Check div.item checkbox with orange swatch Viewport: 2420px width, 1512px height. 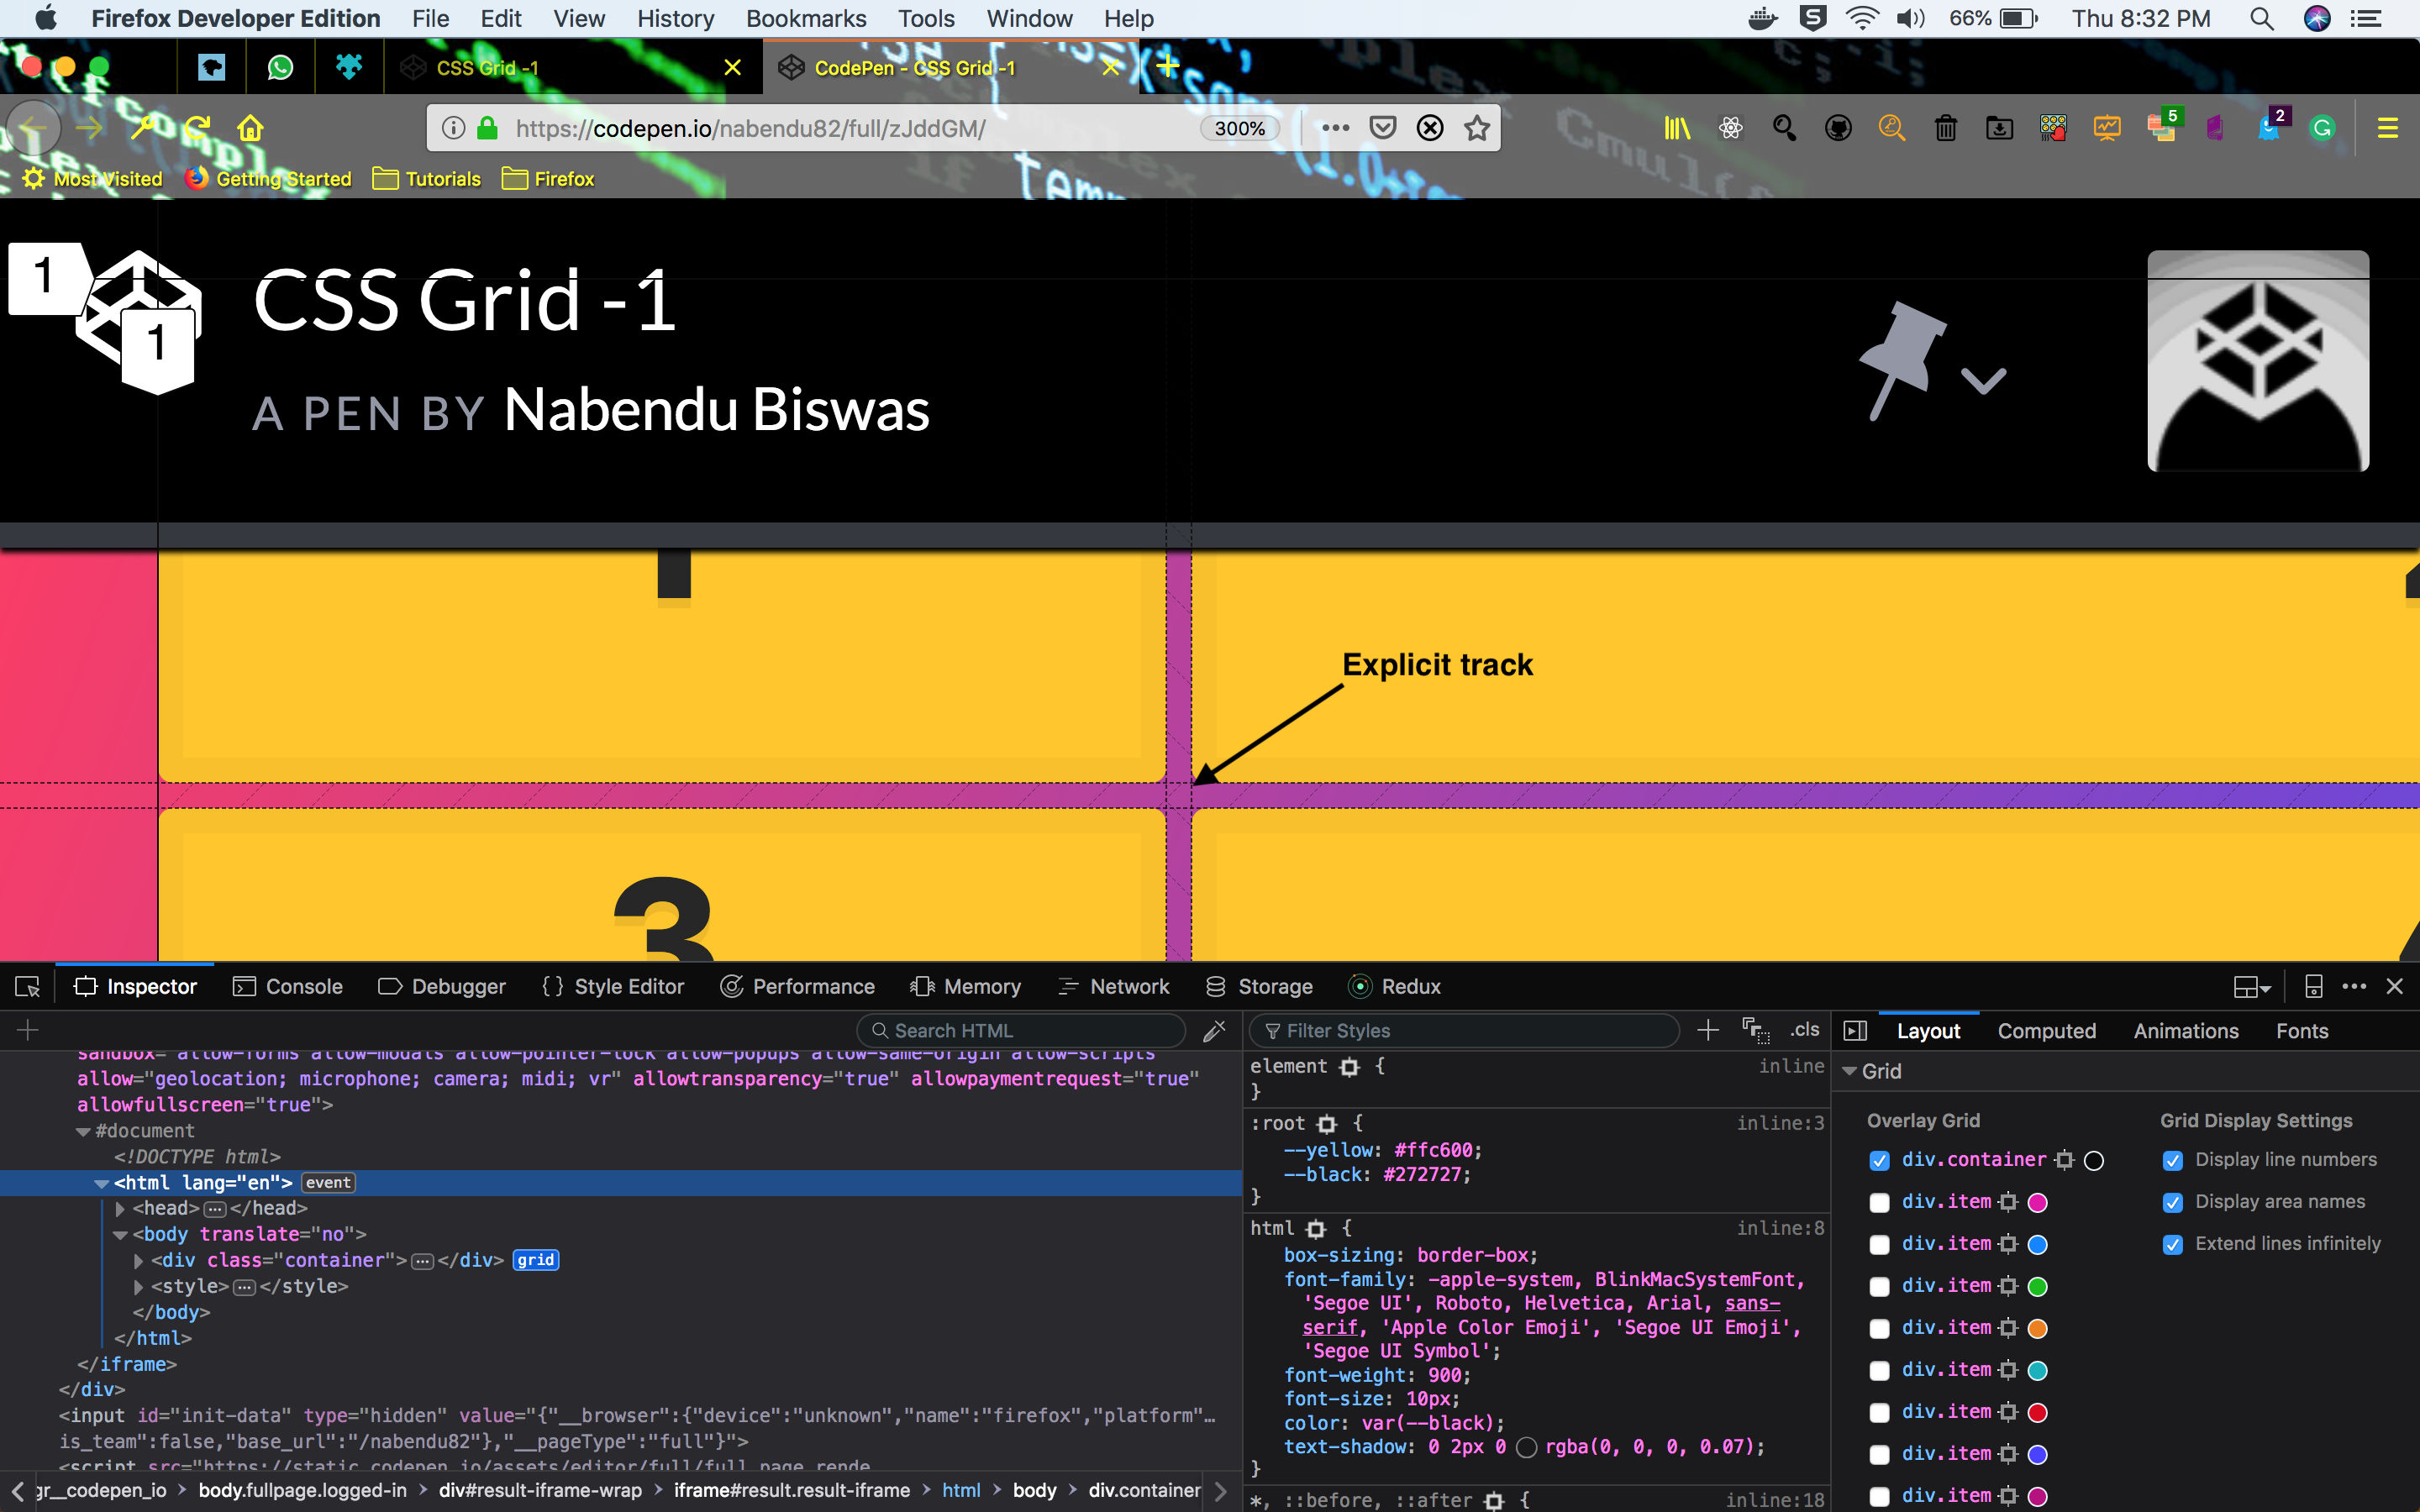pyautogui.click(x=1879, y=1329)
